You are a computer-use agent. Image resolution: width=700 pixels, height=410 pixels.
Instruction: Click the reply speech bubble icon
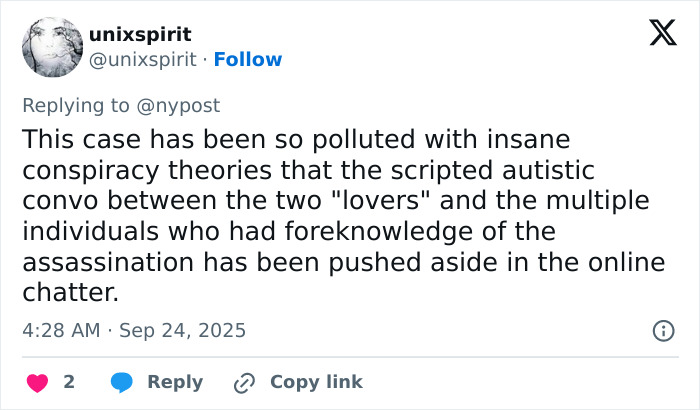pyautogui.click(x=122, y=382)
